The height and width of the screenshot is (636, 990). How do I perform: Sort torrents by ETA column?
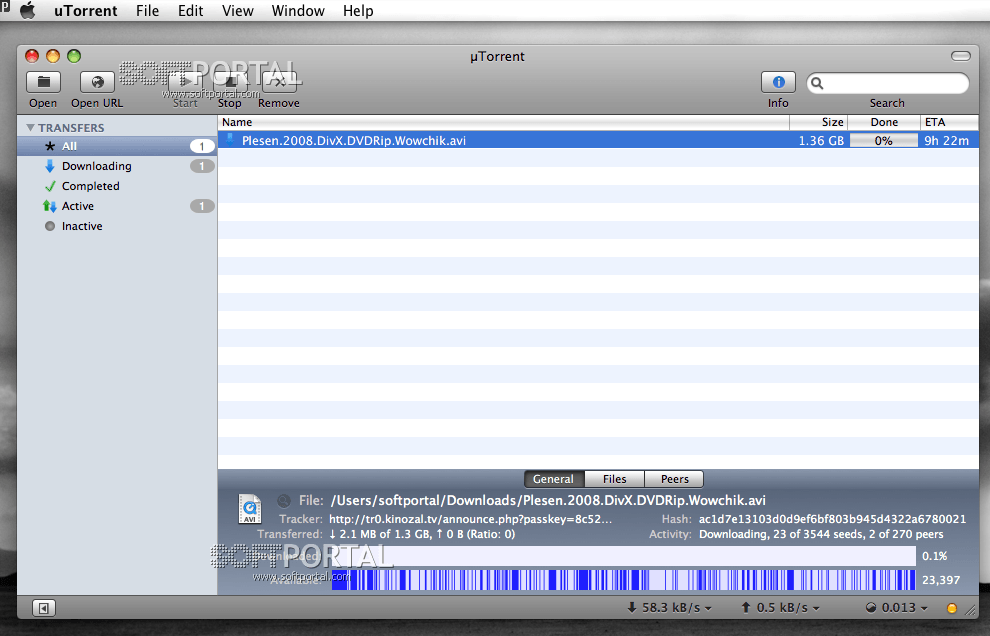[950, 122]
